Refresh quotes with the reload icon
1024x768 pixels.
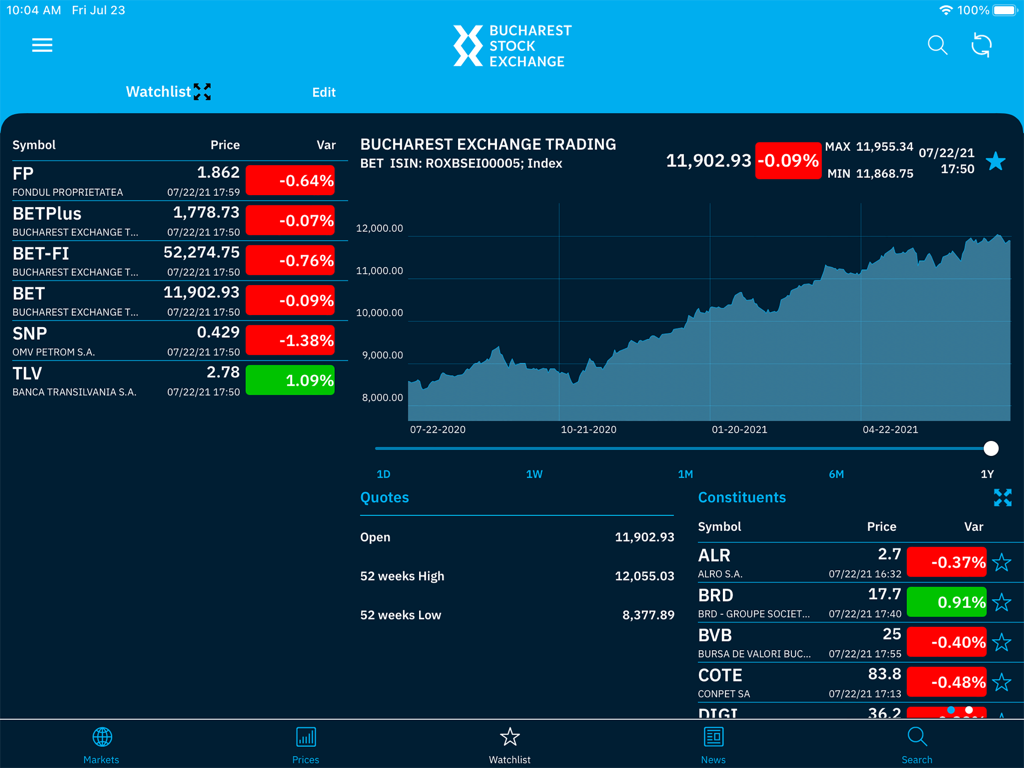click(981, 45)
